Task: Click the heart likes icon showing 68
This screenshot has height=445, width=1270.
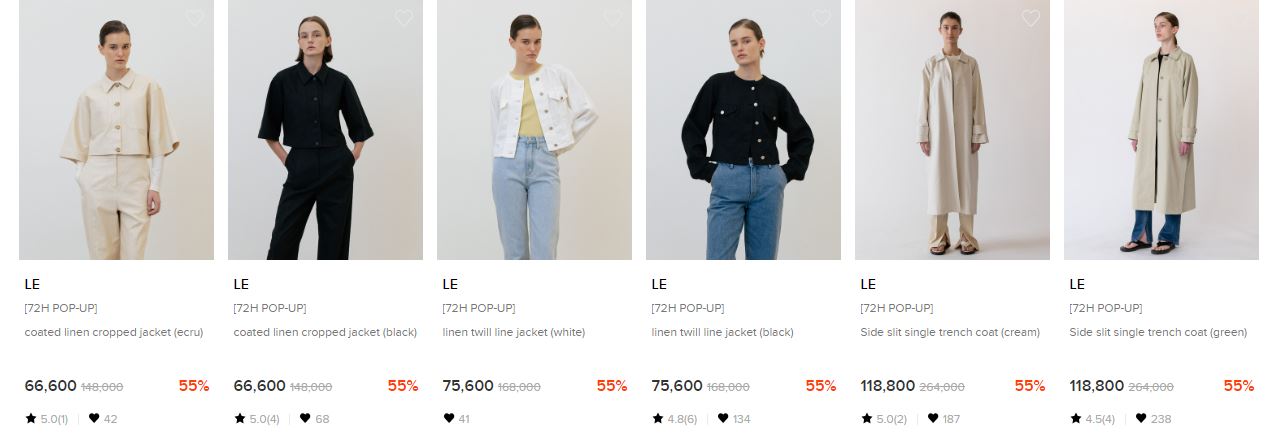Action: (305, 418)
